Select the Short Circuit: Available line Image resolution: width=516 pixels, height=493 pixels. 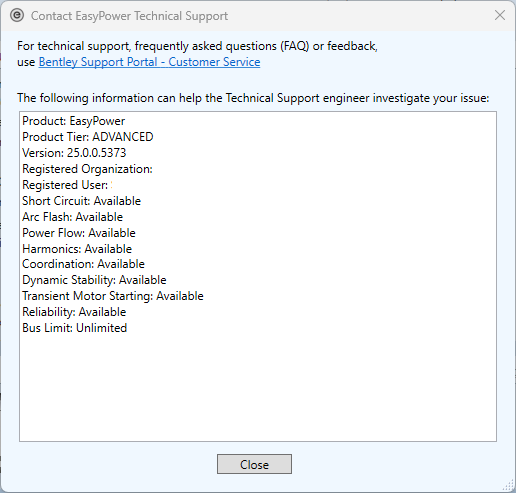pos(81,201)
